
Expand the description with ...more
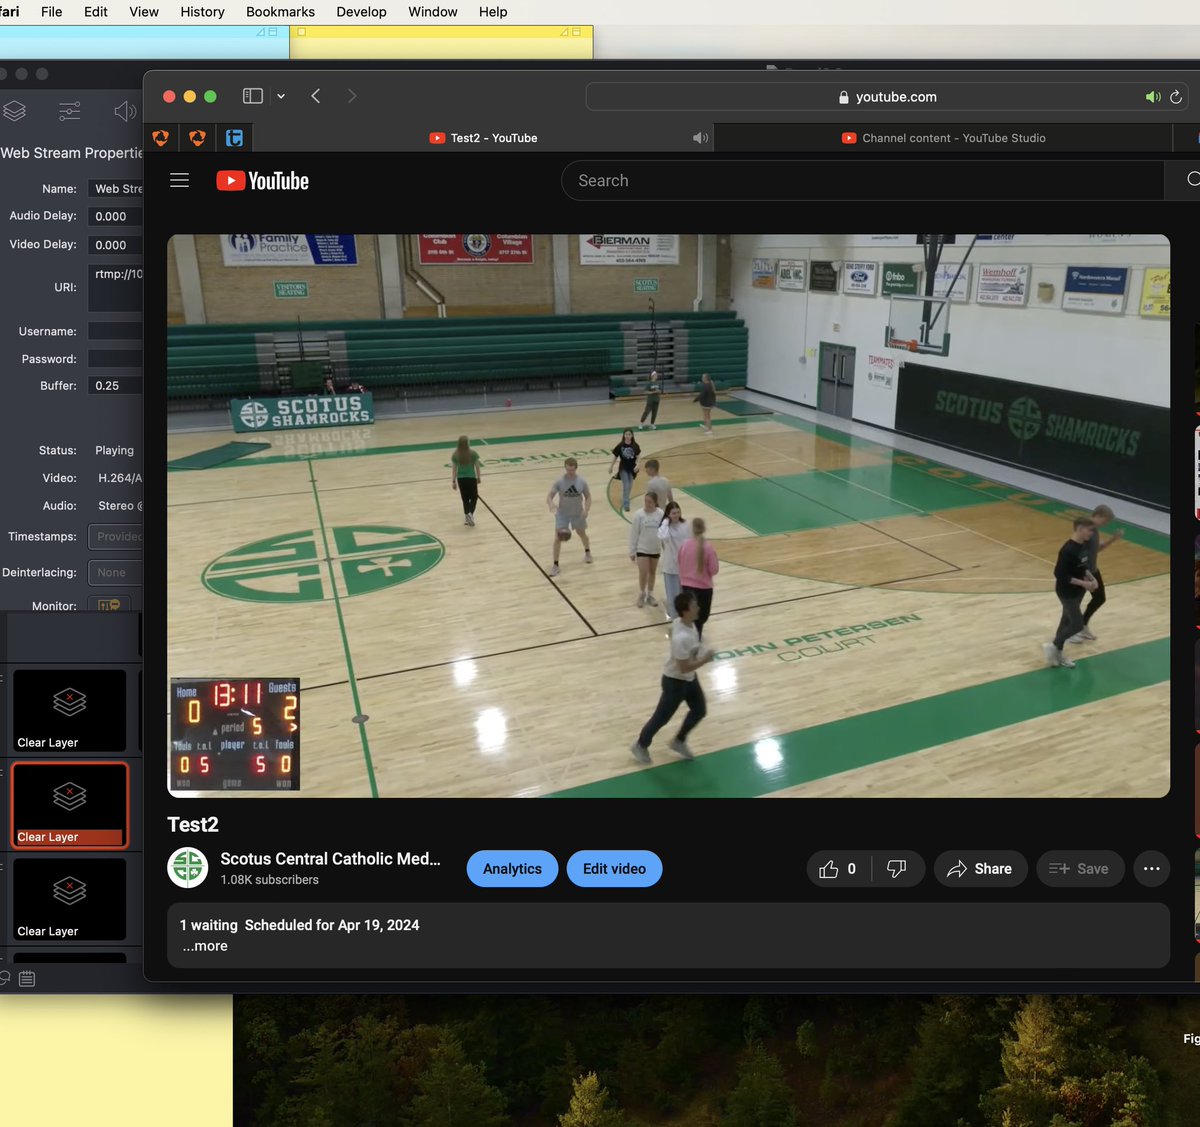205,946
